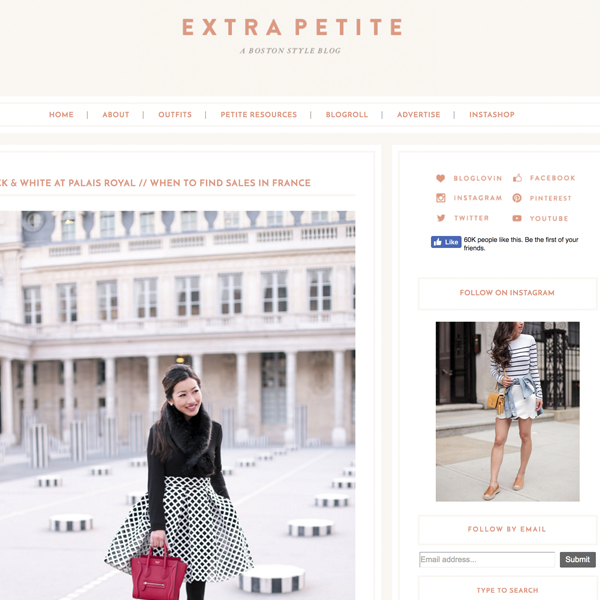Click the Twitter bird icon
This screenshot has height=600, width=600.
[x=441, y=218]
